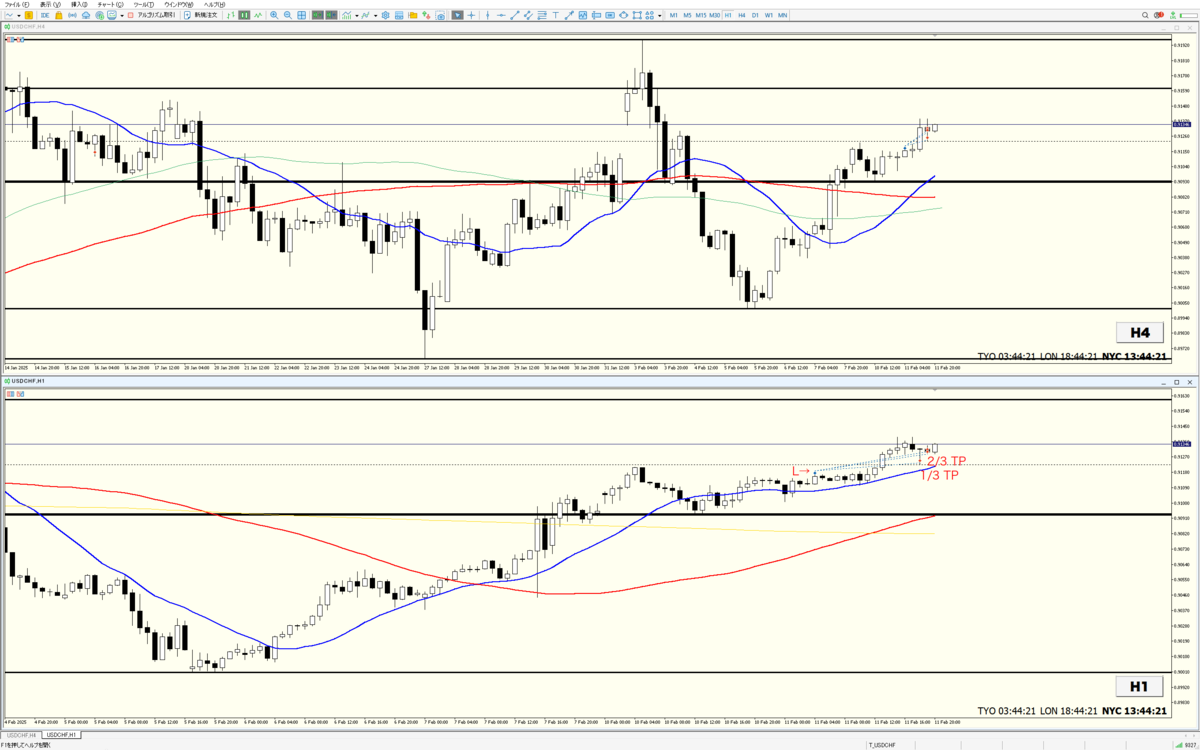The height and width of the screenshot is (750, 1200).
Task: Open the チャート (Chart) menu
Action: (110, 5)
